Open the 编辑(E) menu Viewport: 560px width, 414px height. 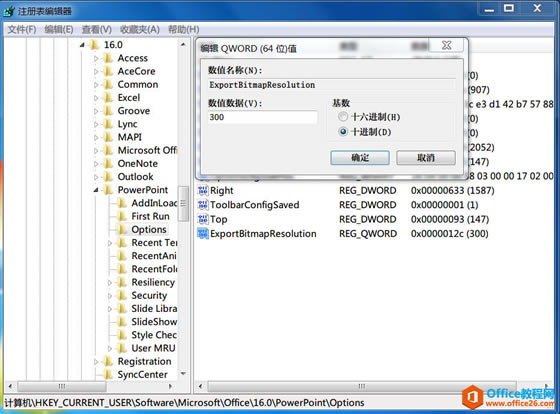59,29
